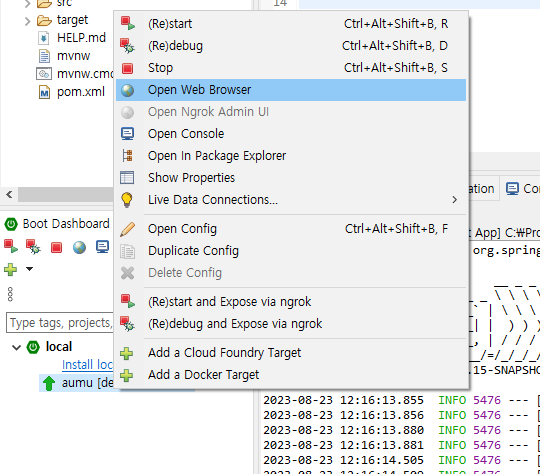Viewport: 540px width, 474px height.
Task: Open the Live Data Connections submenu
Action: pyautogui.click(x=291, y=200)
